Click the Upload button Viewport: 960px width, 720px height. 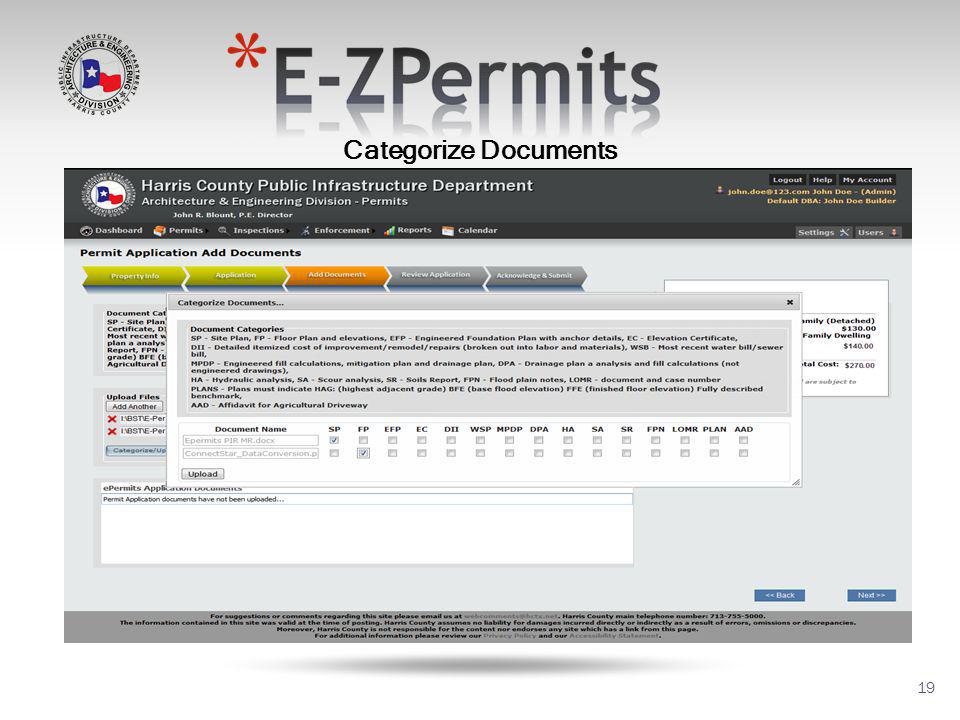coord(203,474)
